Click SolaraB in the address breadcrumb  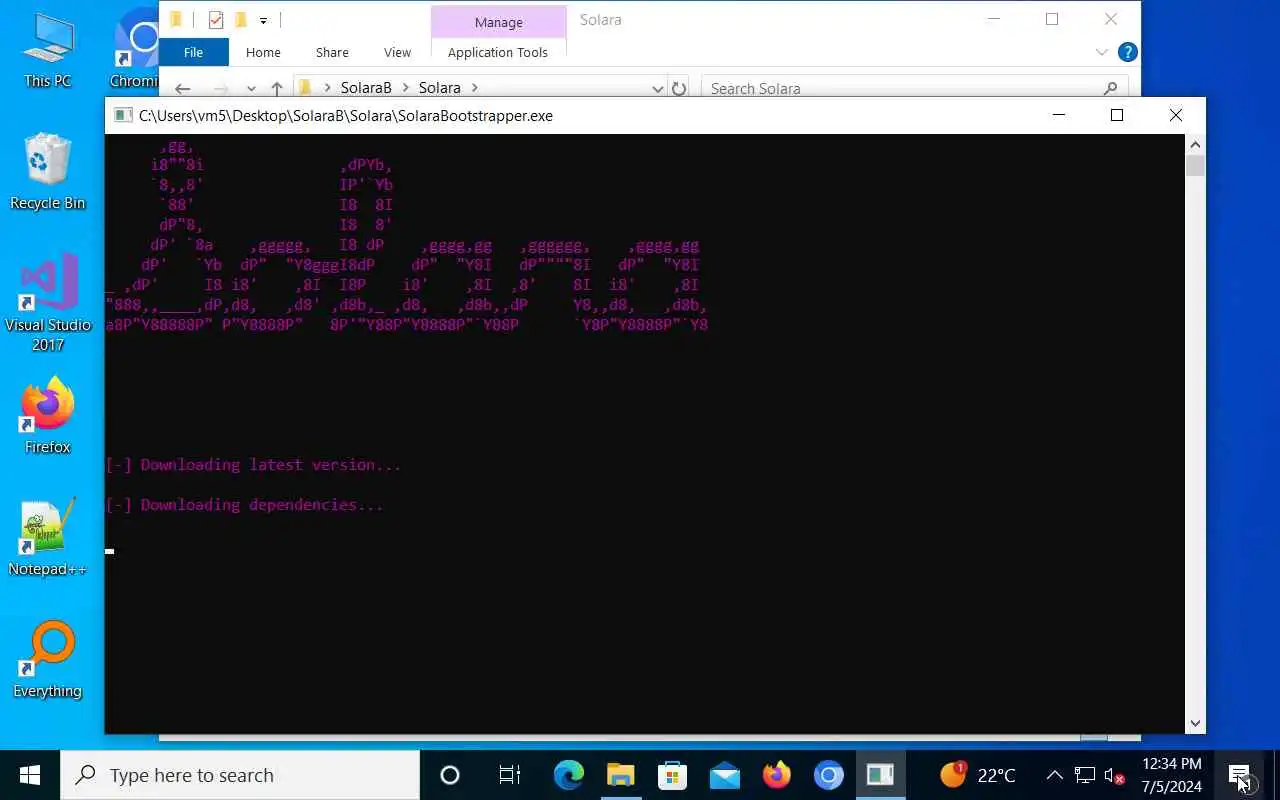point(366,88)
